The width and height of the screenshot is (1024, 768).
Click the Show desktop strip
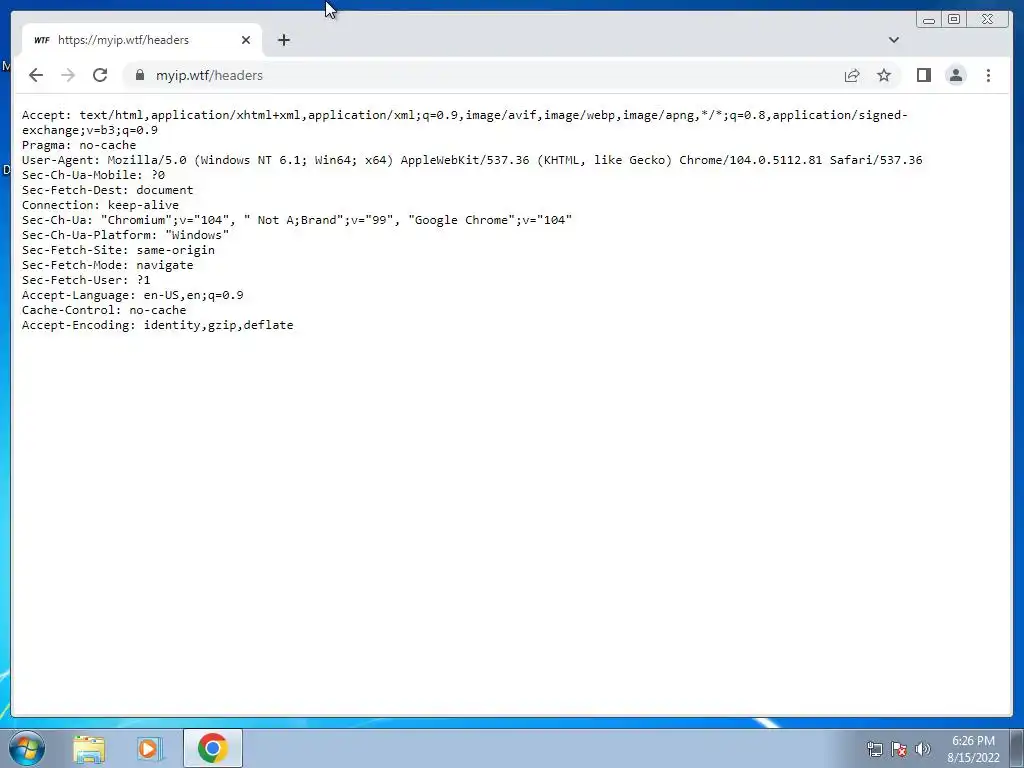(x=1018, y=748)
